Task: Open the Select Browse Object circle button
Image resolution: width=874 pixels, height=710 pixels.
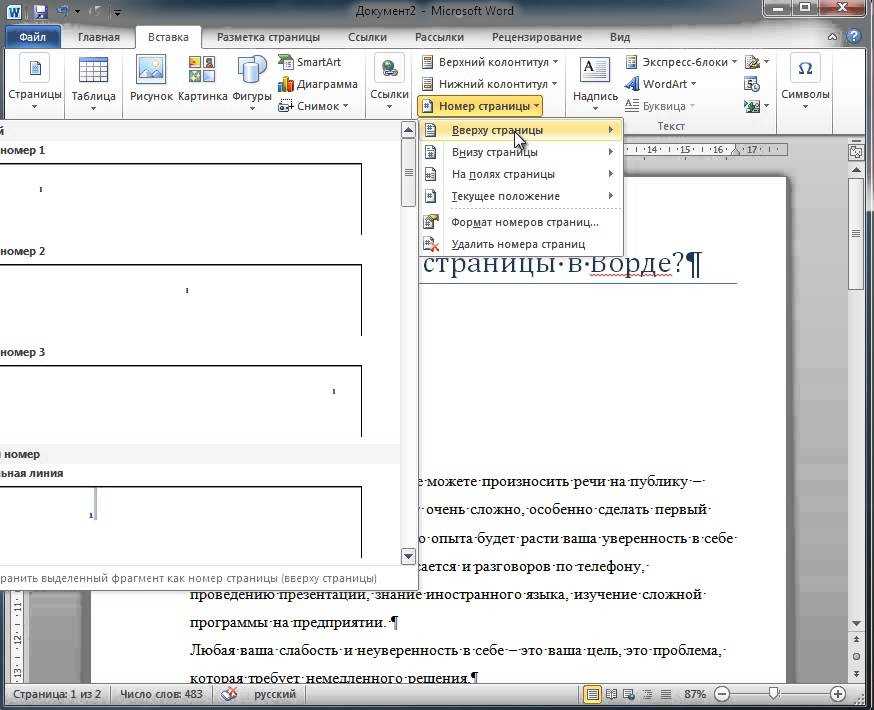Action: (857, 656)
